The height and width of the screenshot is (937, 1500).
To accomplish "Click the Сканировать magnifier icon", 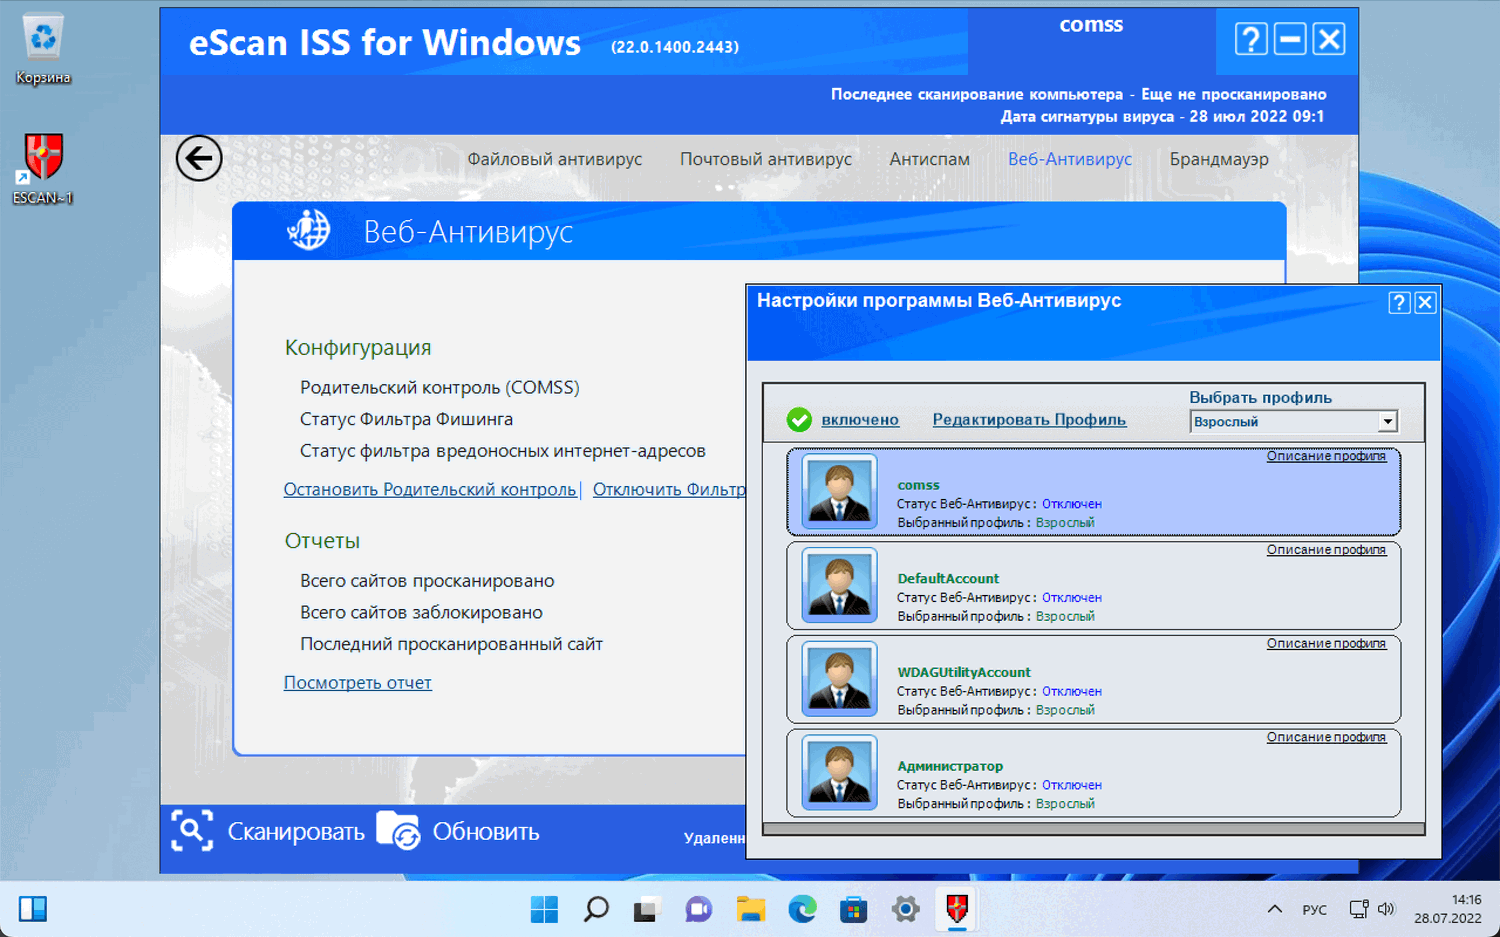I will pos(192,831).
